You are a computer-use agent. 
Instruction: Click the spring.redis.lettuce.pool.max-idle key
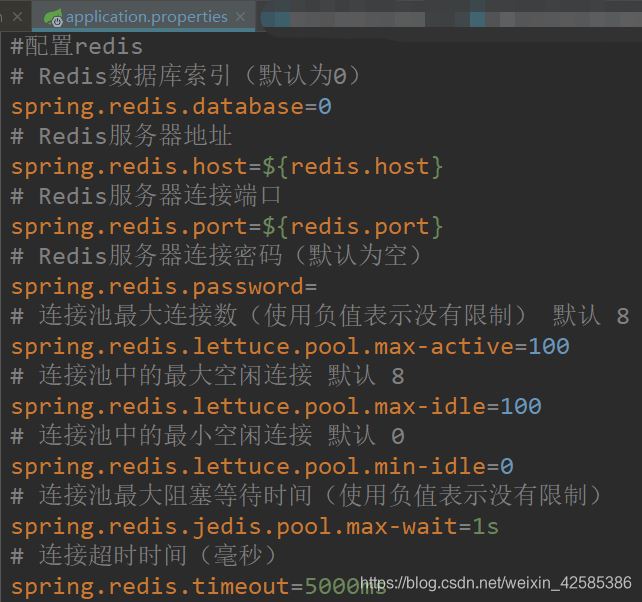coord(247,407)
